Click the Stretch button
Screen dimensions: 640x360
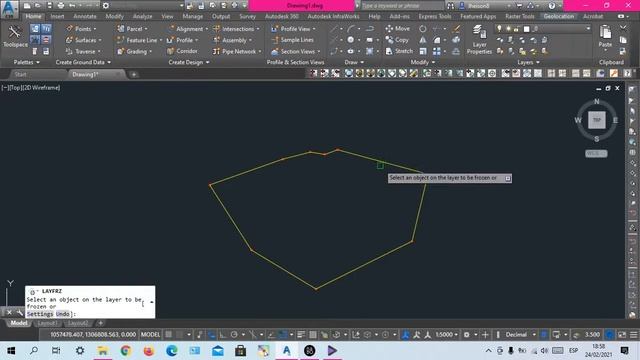pos(400,51)
